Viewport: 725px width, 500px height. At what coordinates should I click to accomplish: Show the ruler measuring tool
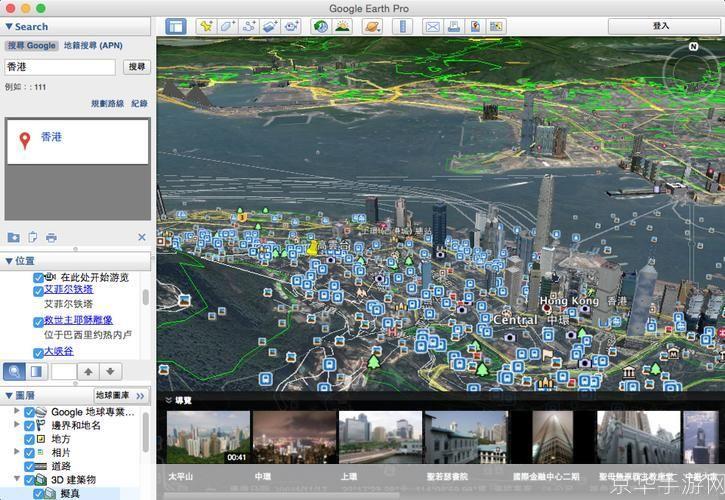pyautogui.click(x=402, y=26)
